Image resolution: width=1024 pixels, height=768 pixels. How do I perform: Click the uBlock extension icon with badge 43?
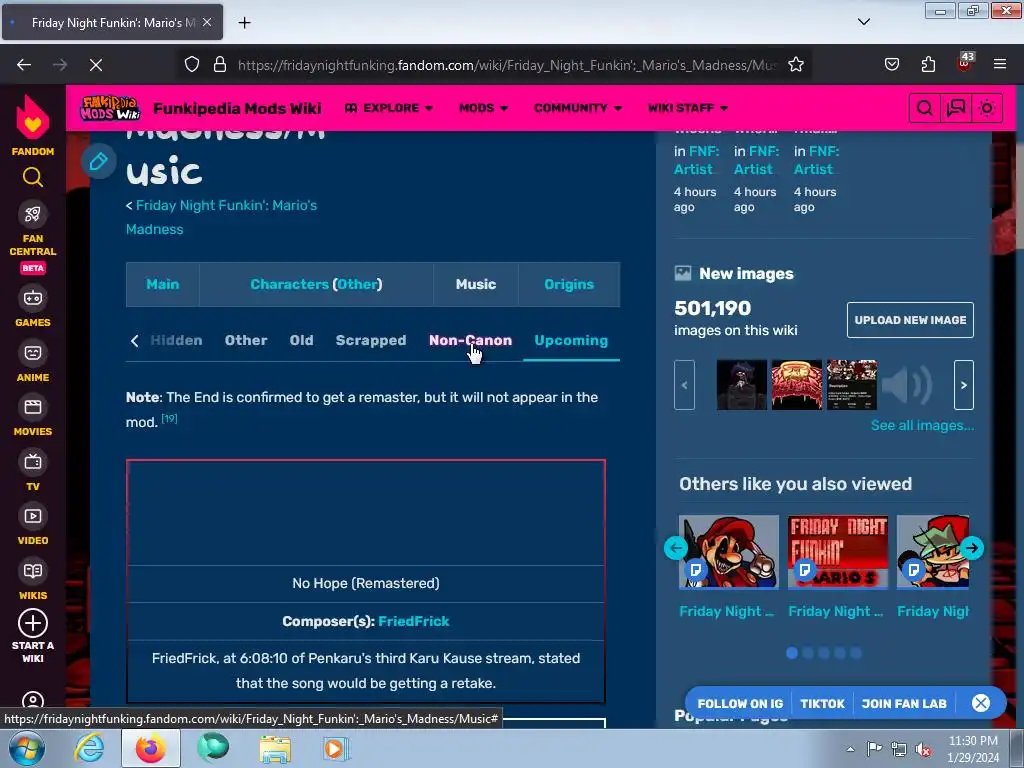pos(965,63)
